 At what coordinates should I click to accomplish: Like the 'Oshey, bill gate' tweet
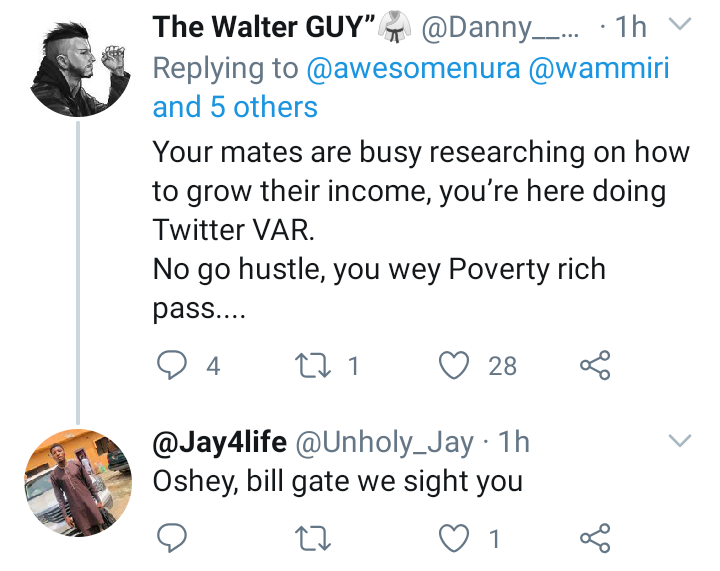[456, 540]
